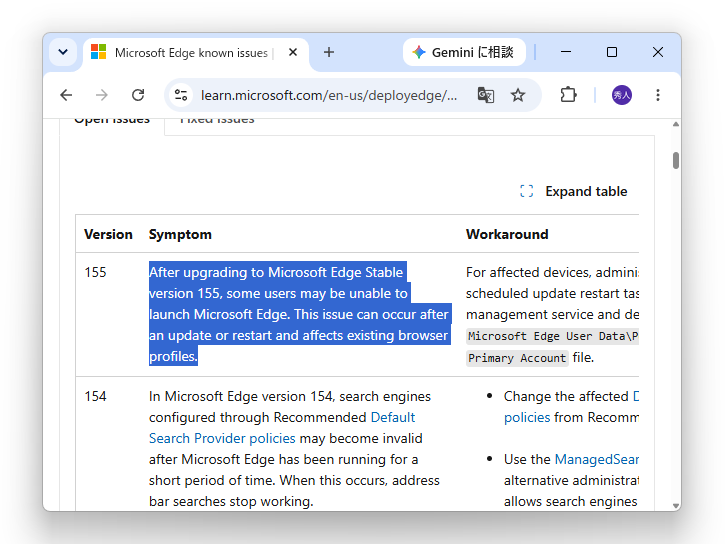Open a new tab with plus button
725x544 pixels.
click(x=329, y=52)
